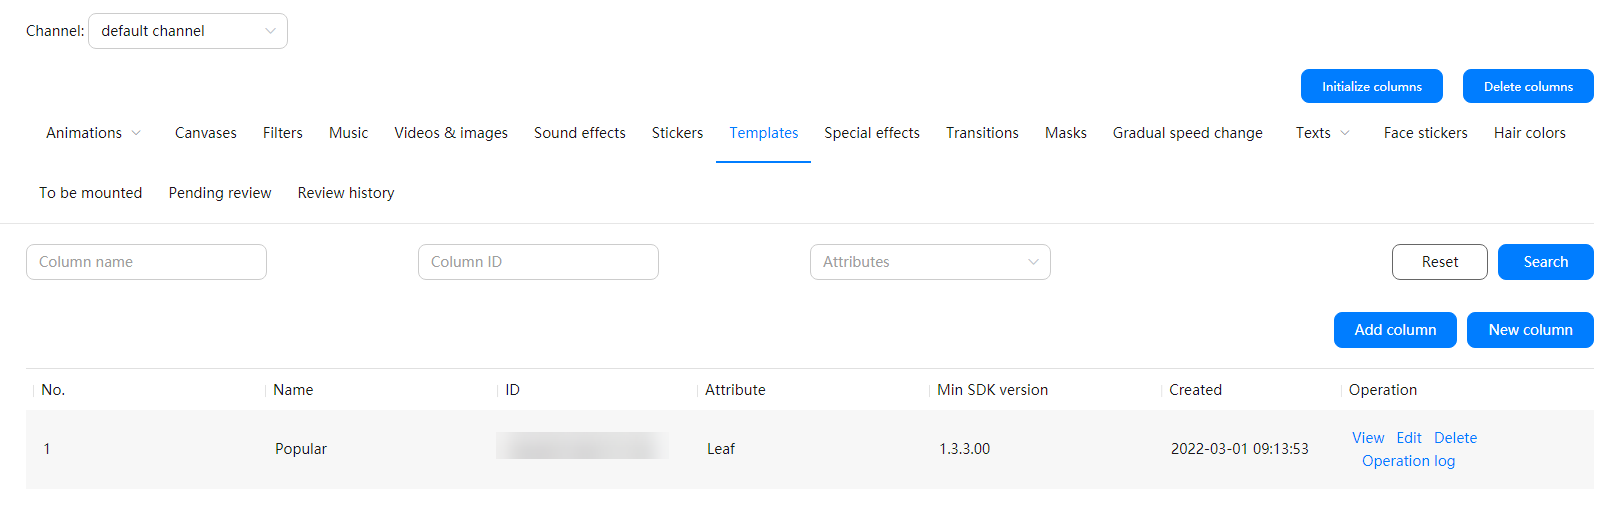Open the Review history tab

345,193
